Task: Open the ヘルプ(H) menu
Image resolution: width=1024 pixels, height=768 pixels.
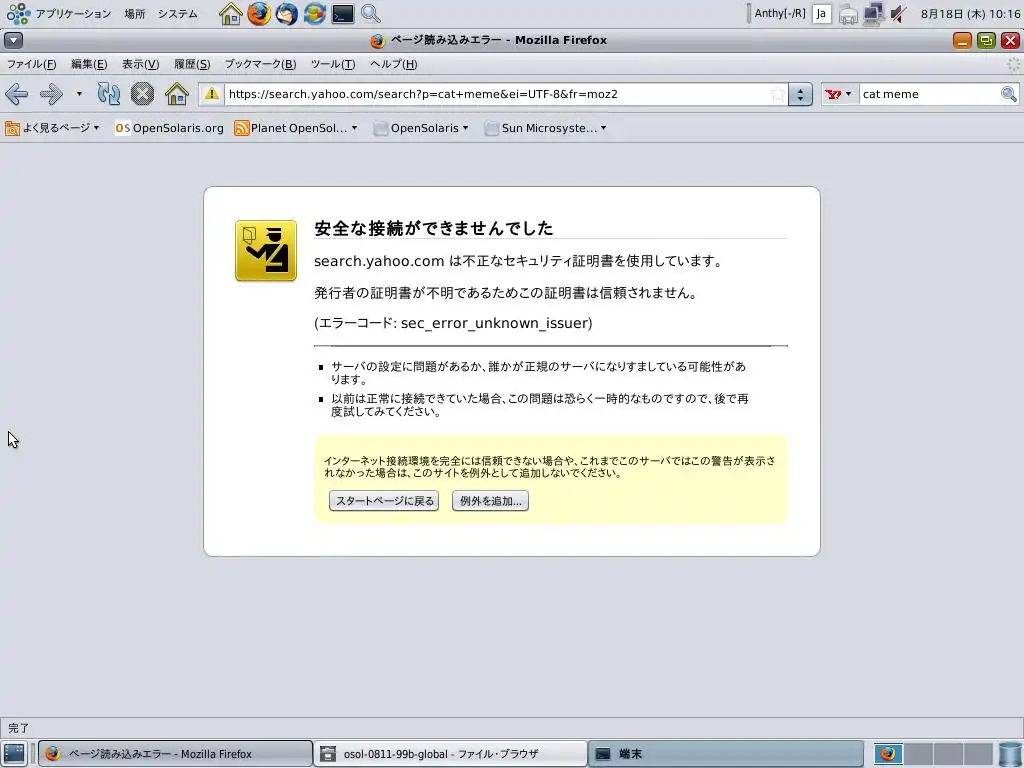Action: pyautogui.click(x=393, y=64)
